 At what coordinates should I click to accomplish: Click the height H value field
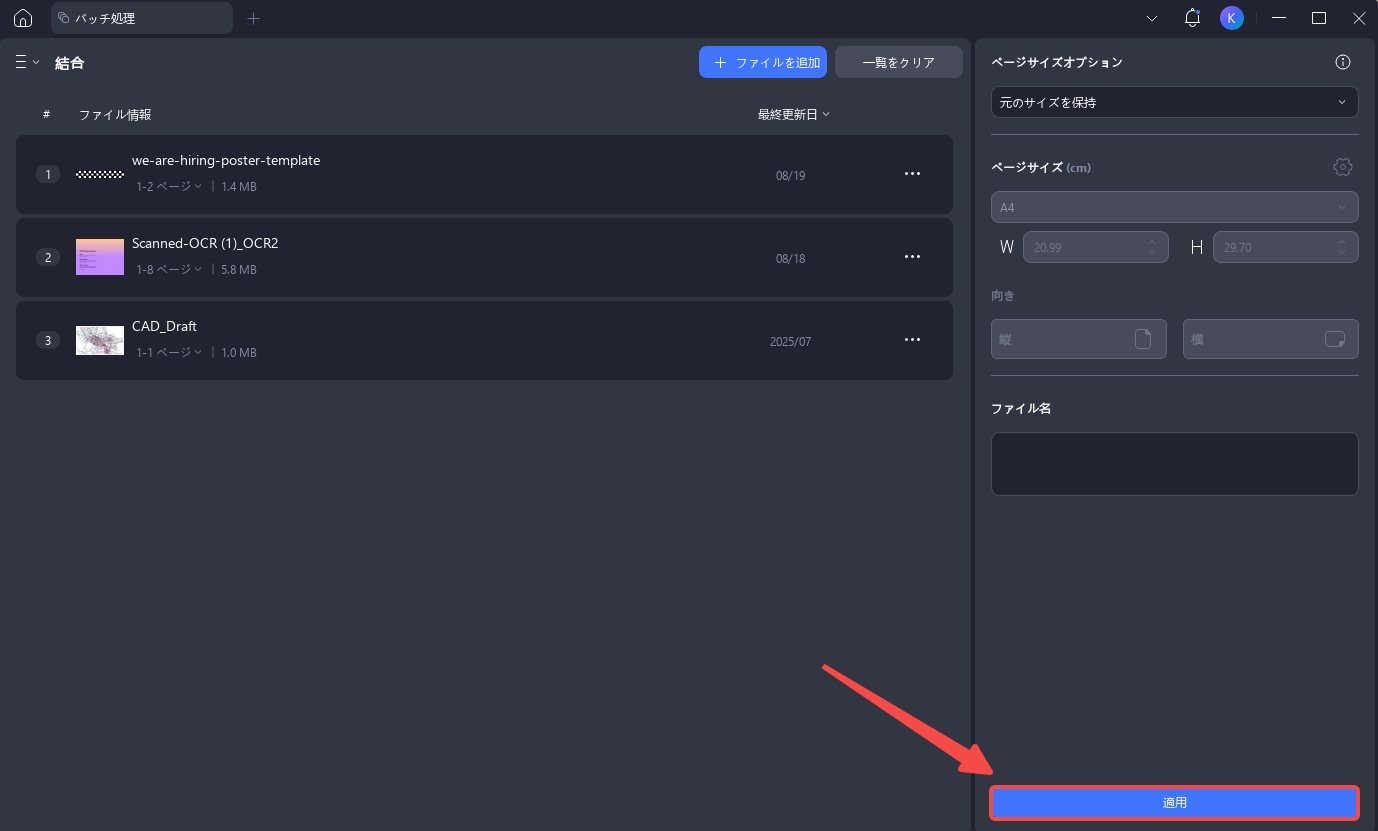point(1285,247)
